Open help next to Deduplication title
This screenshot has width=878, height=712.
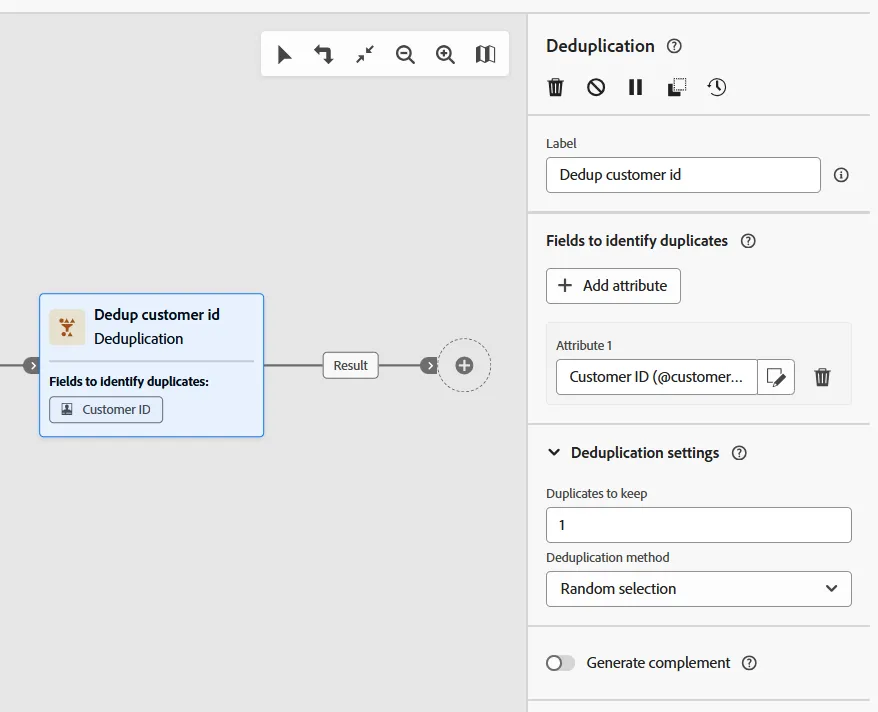(674, 46)
